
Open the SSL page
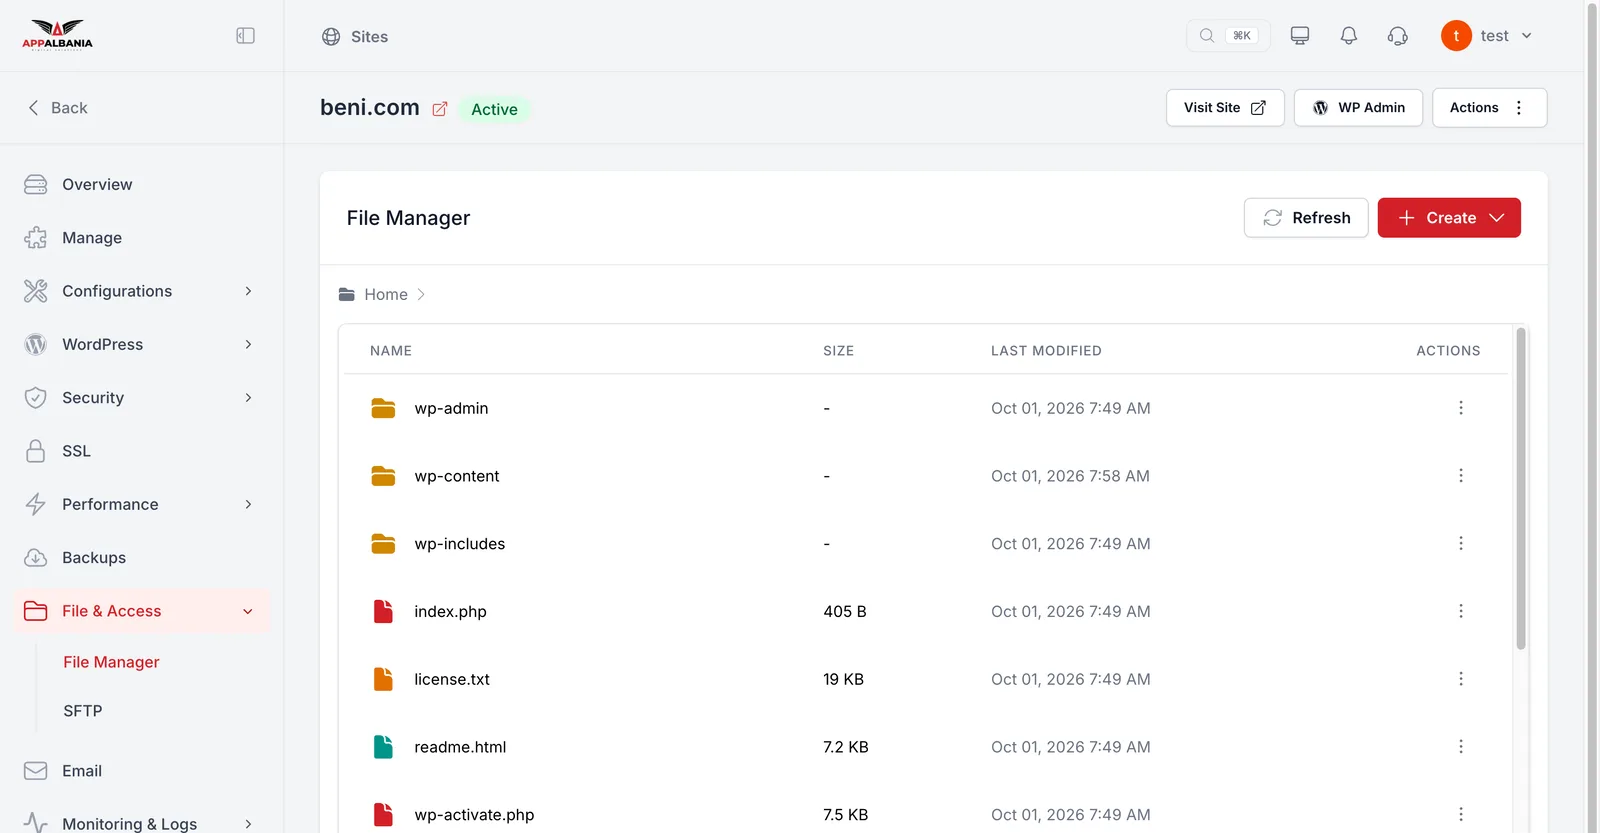142,451
